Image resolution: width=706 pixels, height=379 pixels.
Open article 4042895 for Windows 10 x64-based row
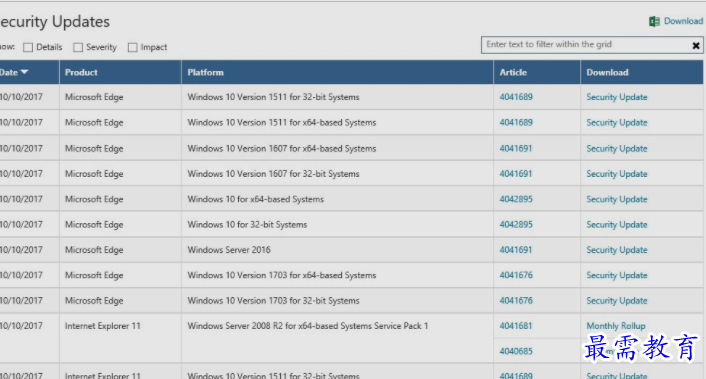516,199
